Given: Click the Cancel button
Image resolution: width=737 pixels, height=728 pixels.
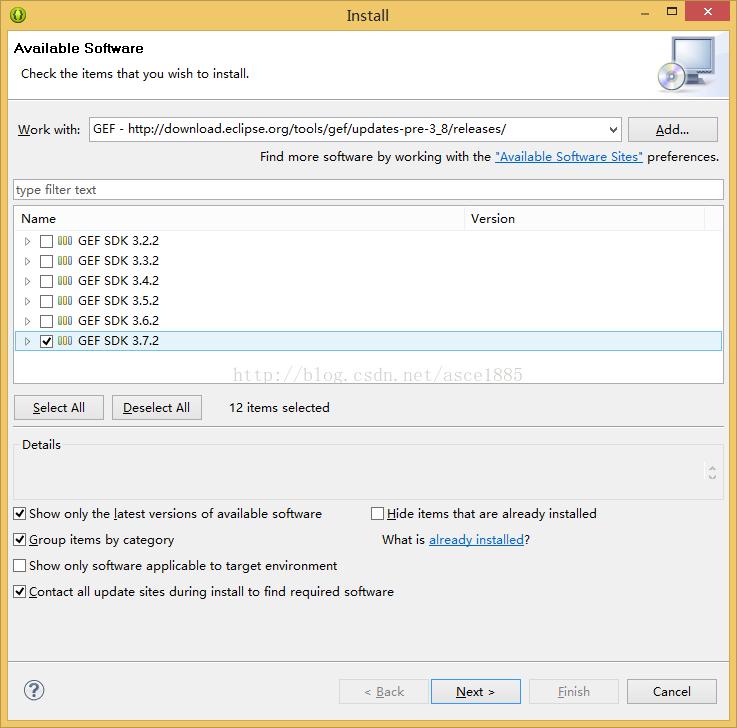Looking at the screenshot, I should tap(672, 691).
